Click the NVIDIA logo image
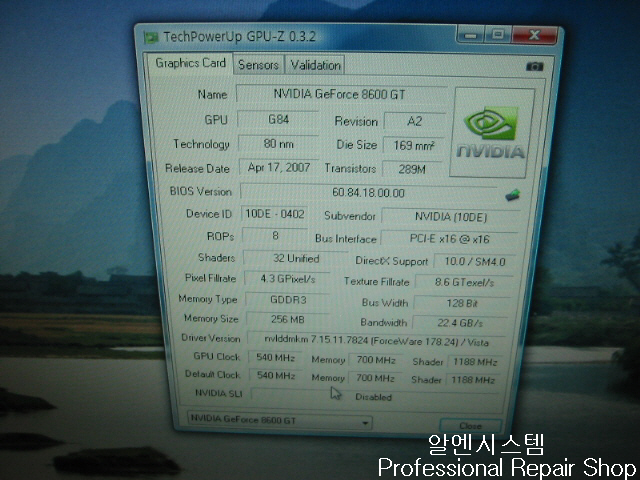 [492, 133]
